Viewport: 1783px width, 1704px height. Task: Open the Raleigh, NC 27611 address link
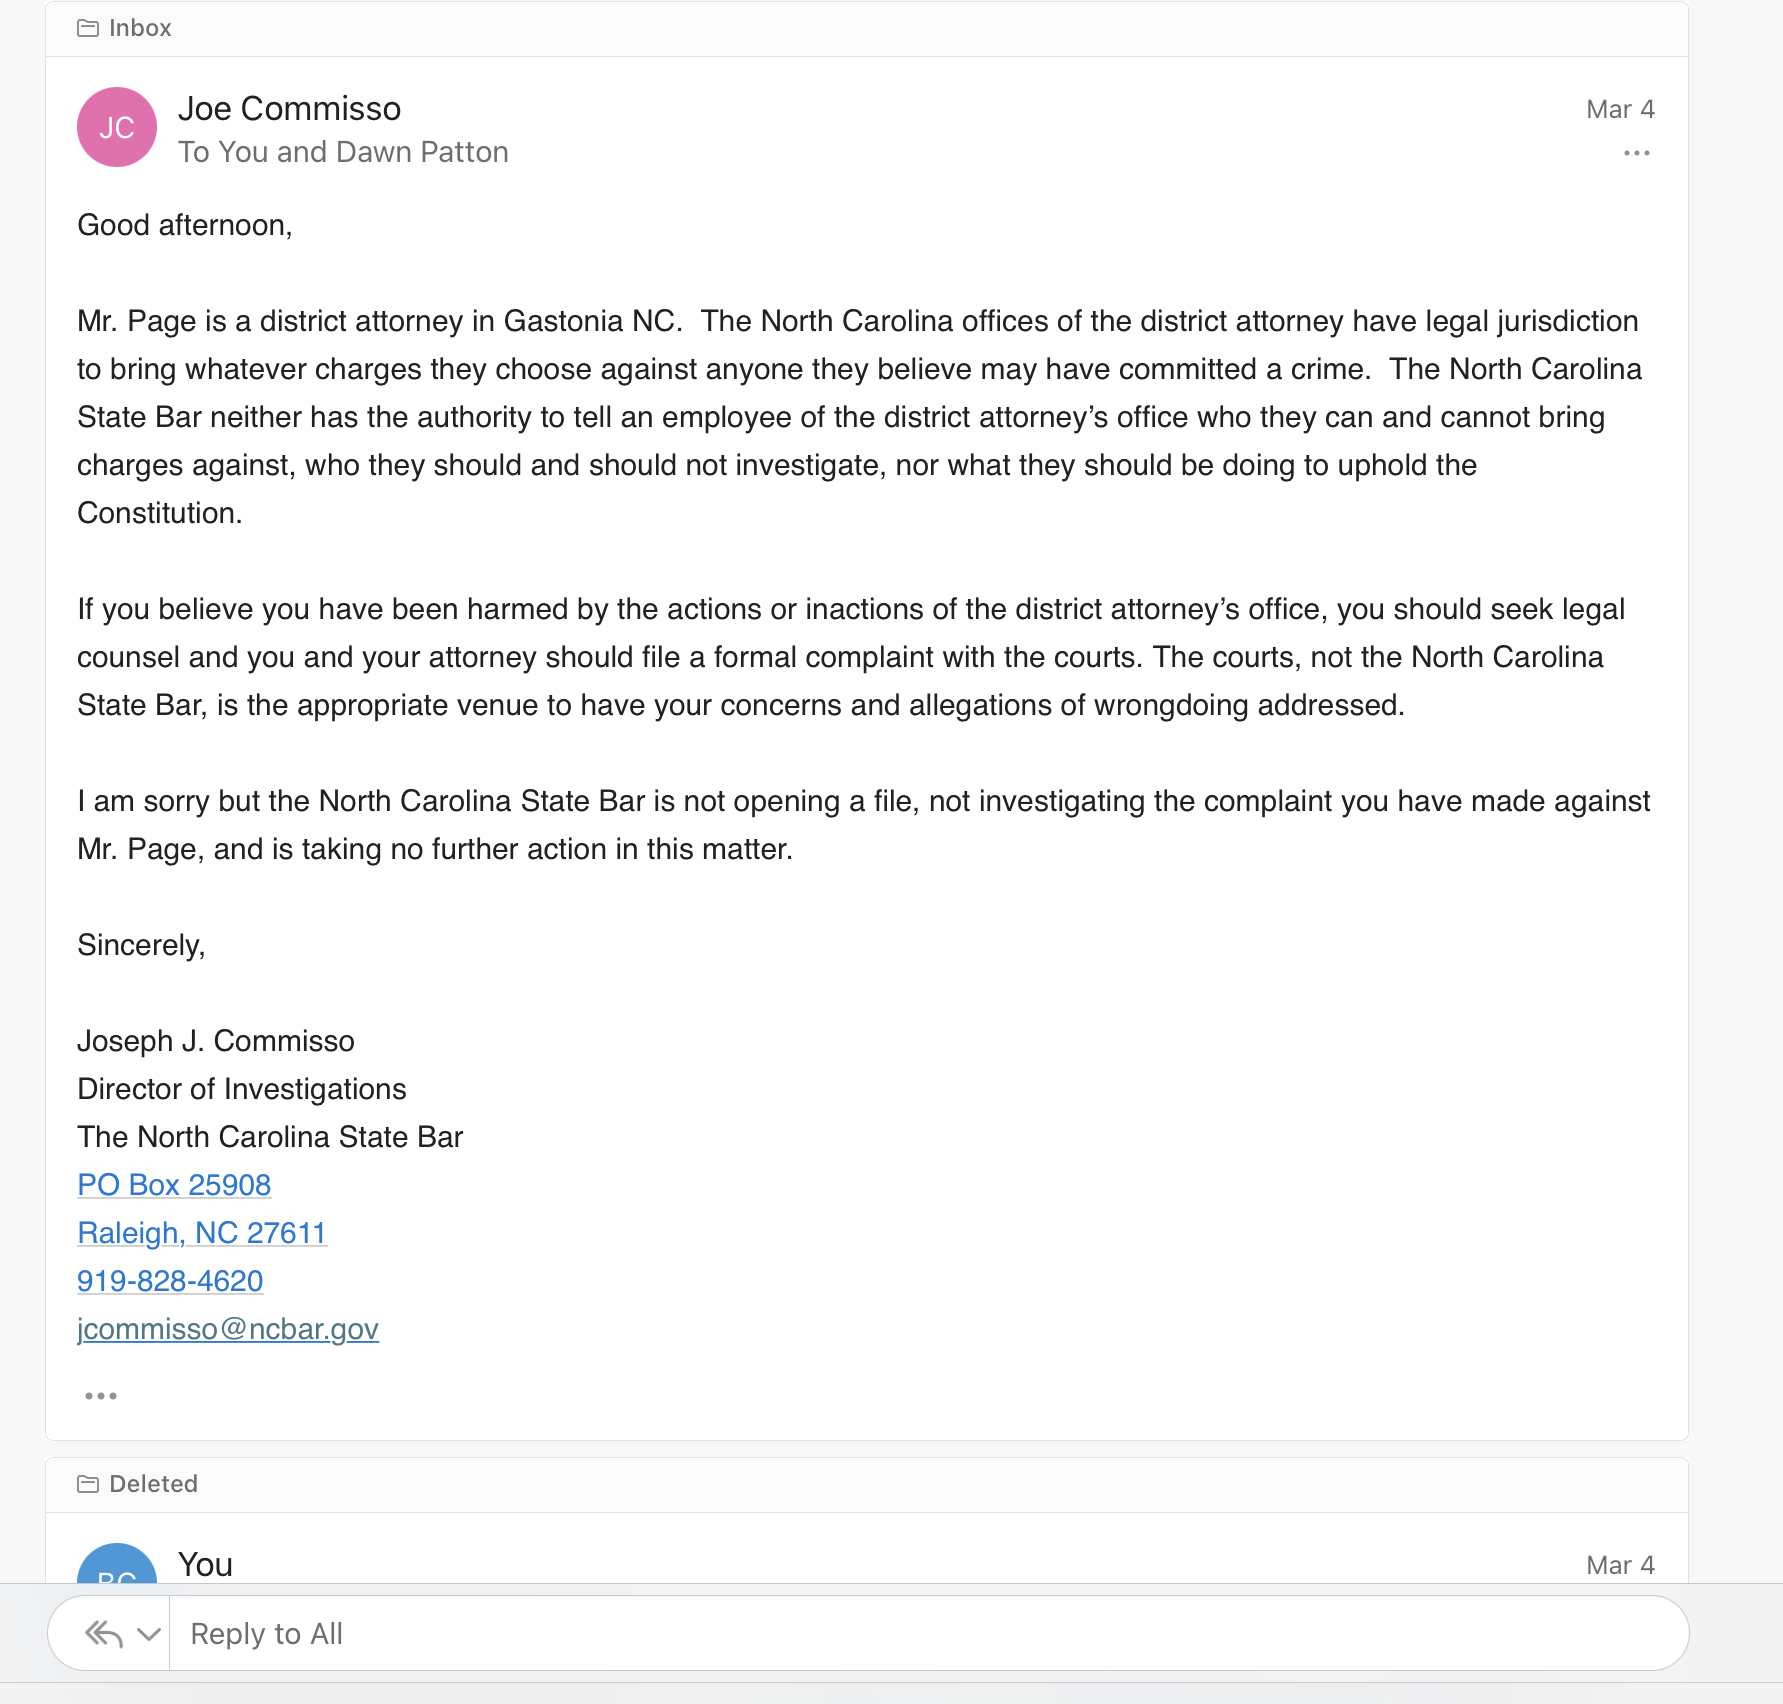[202, 1232]
